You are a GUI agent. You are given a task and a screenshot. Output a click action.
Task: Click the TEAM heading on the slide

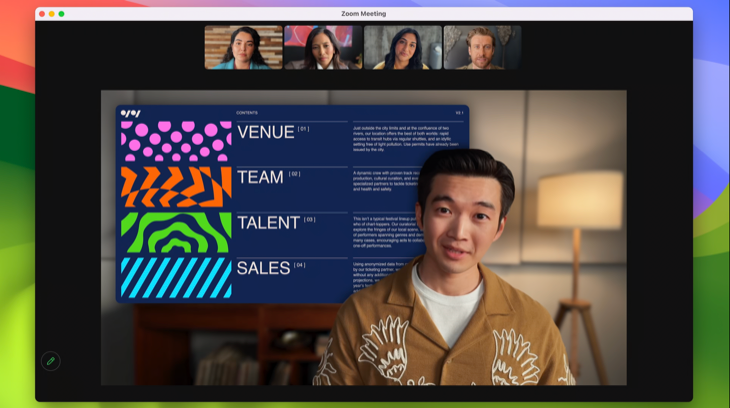[x=260, y=177]
